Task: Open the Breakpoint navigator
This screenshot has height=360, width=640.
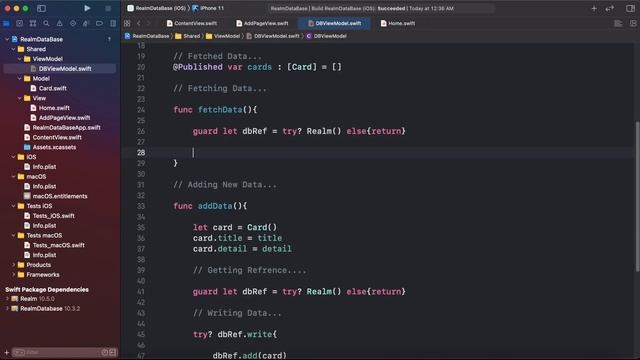Action: pyautogui.click(x=99, y=23)
